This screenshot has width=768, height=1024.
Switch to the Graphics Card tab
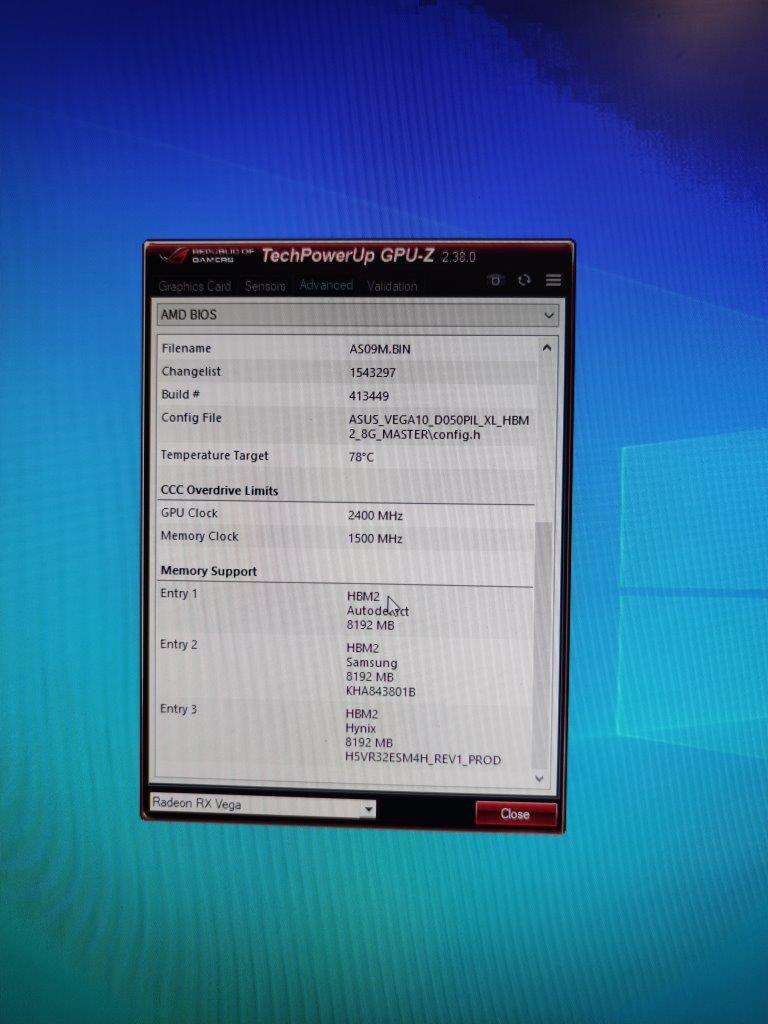194,286
